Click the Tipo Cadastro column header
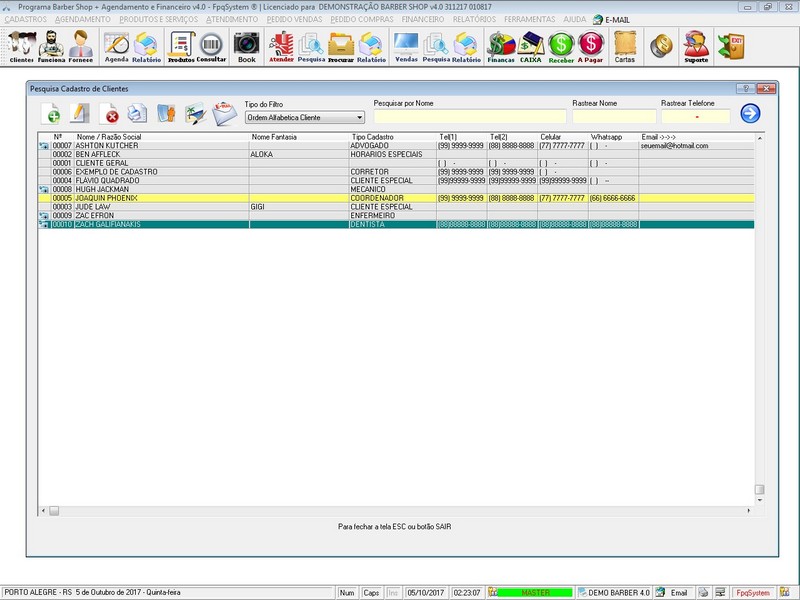Image resolution: width=800 pixels, height=600 pixels. click(372, 137)
